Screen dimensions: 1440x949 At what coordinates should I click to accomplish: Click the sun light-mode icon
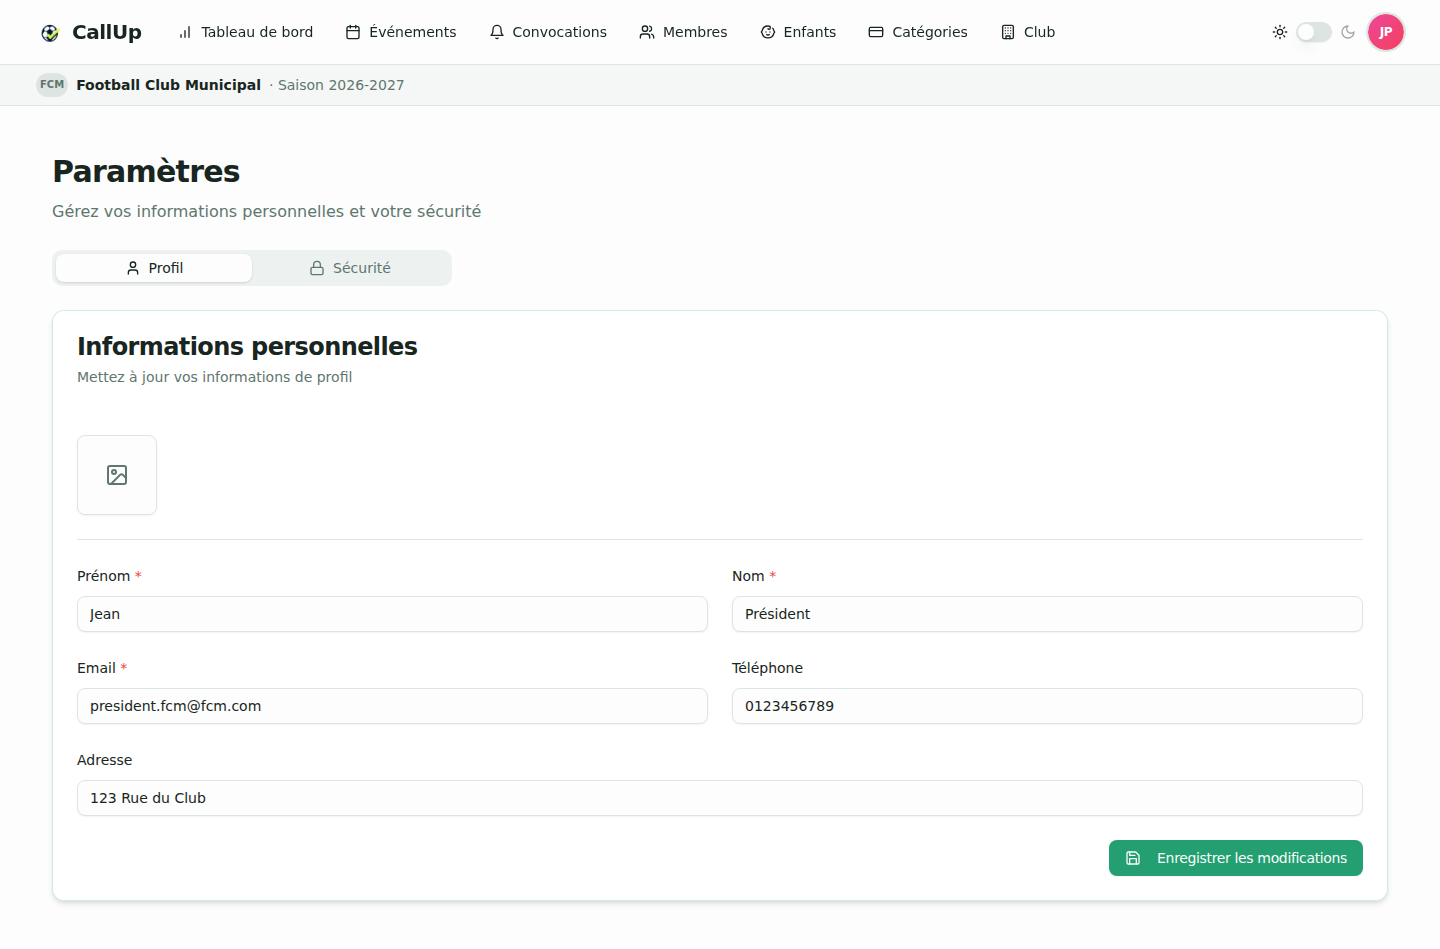click(x=1280, y=32)
